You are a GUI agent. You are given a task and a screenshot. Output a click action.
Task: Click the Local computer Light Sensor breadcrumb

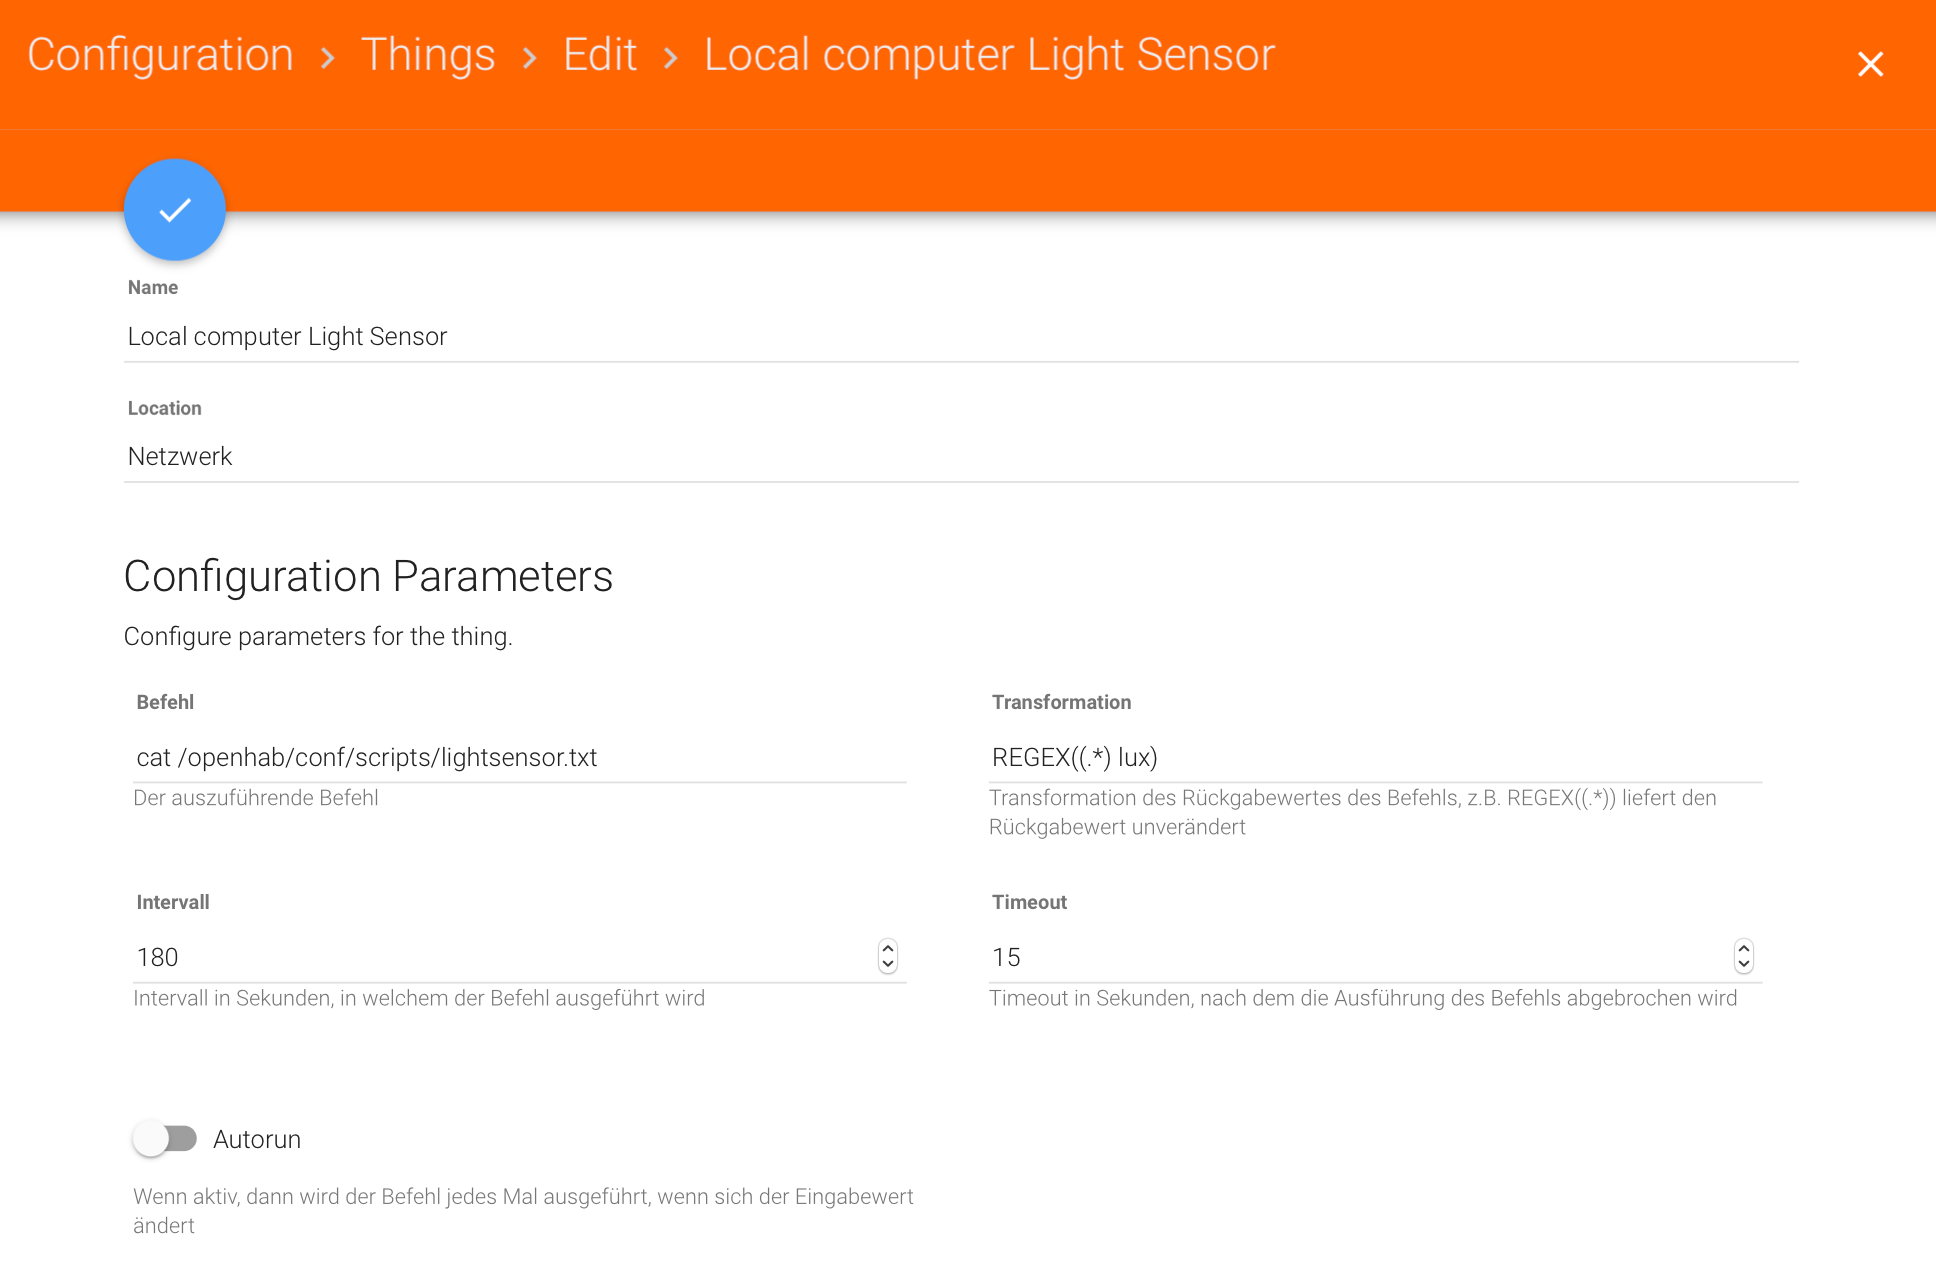989,54
